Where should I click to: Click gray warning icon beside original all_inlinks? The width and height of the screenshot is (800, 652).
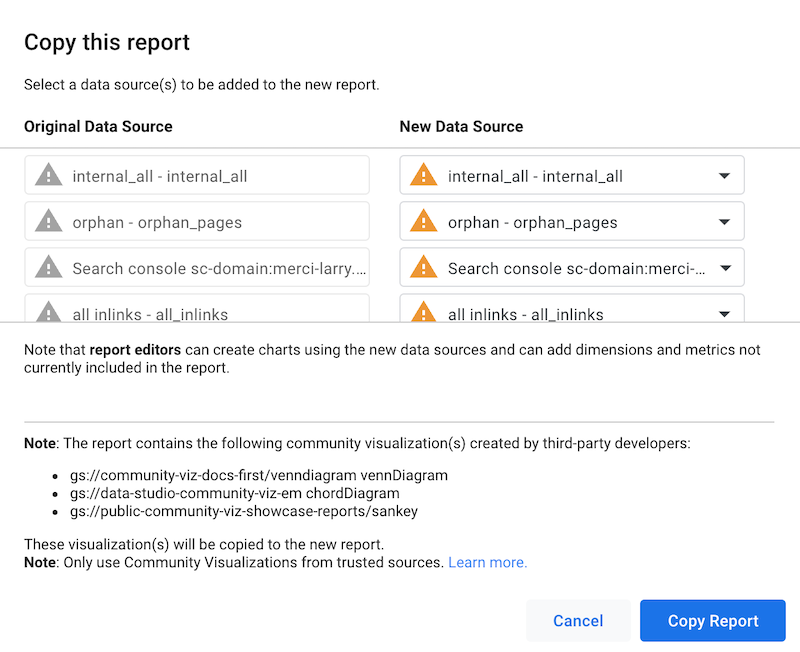48,312
